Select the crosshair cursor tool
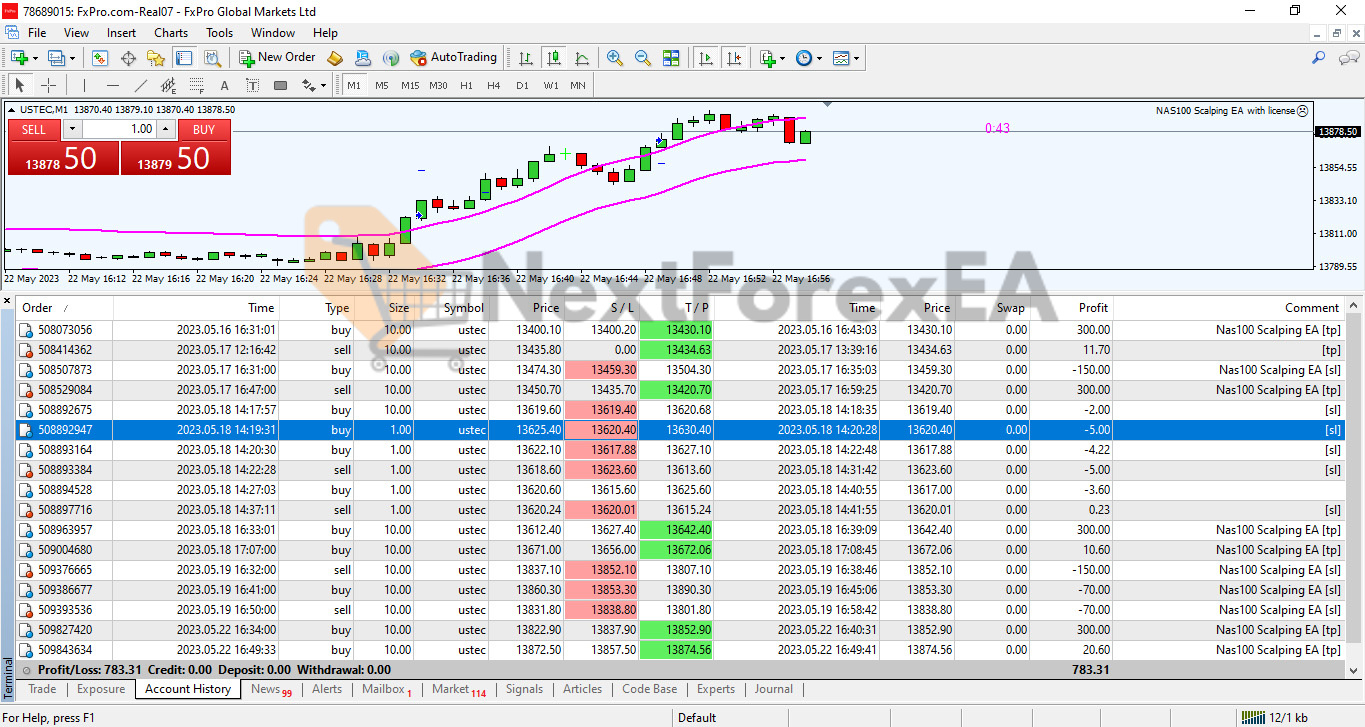The image size is (1365, 727). (48, 85)
